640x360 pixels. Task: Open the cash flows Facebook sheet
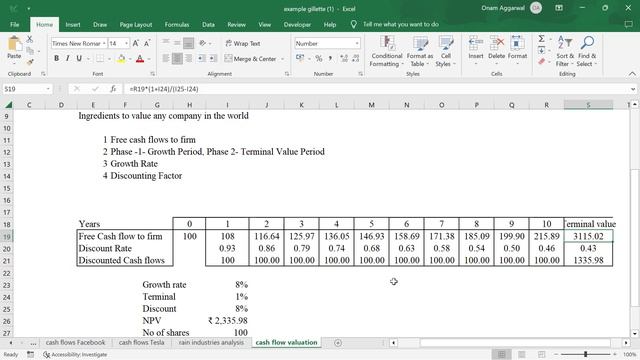coord(75,342)
